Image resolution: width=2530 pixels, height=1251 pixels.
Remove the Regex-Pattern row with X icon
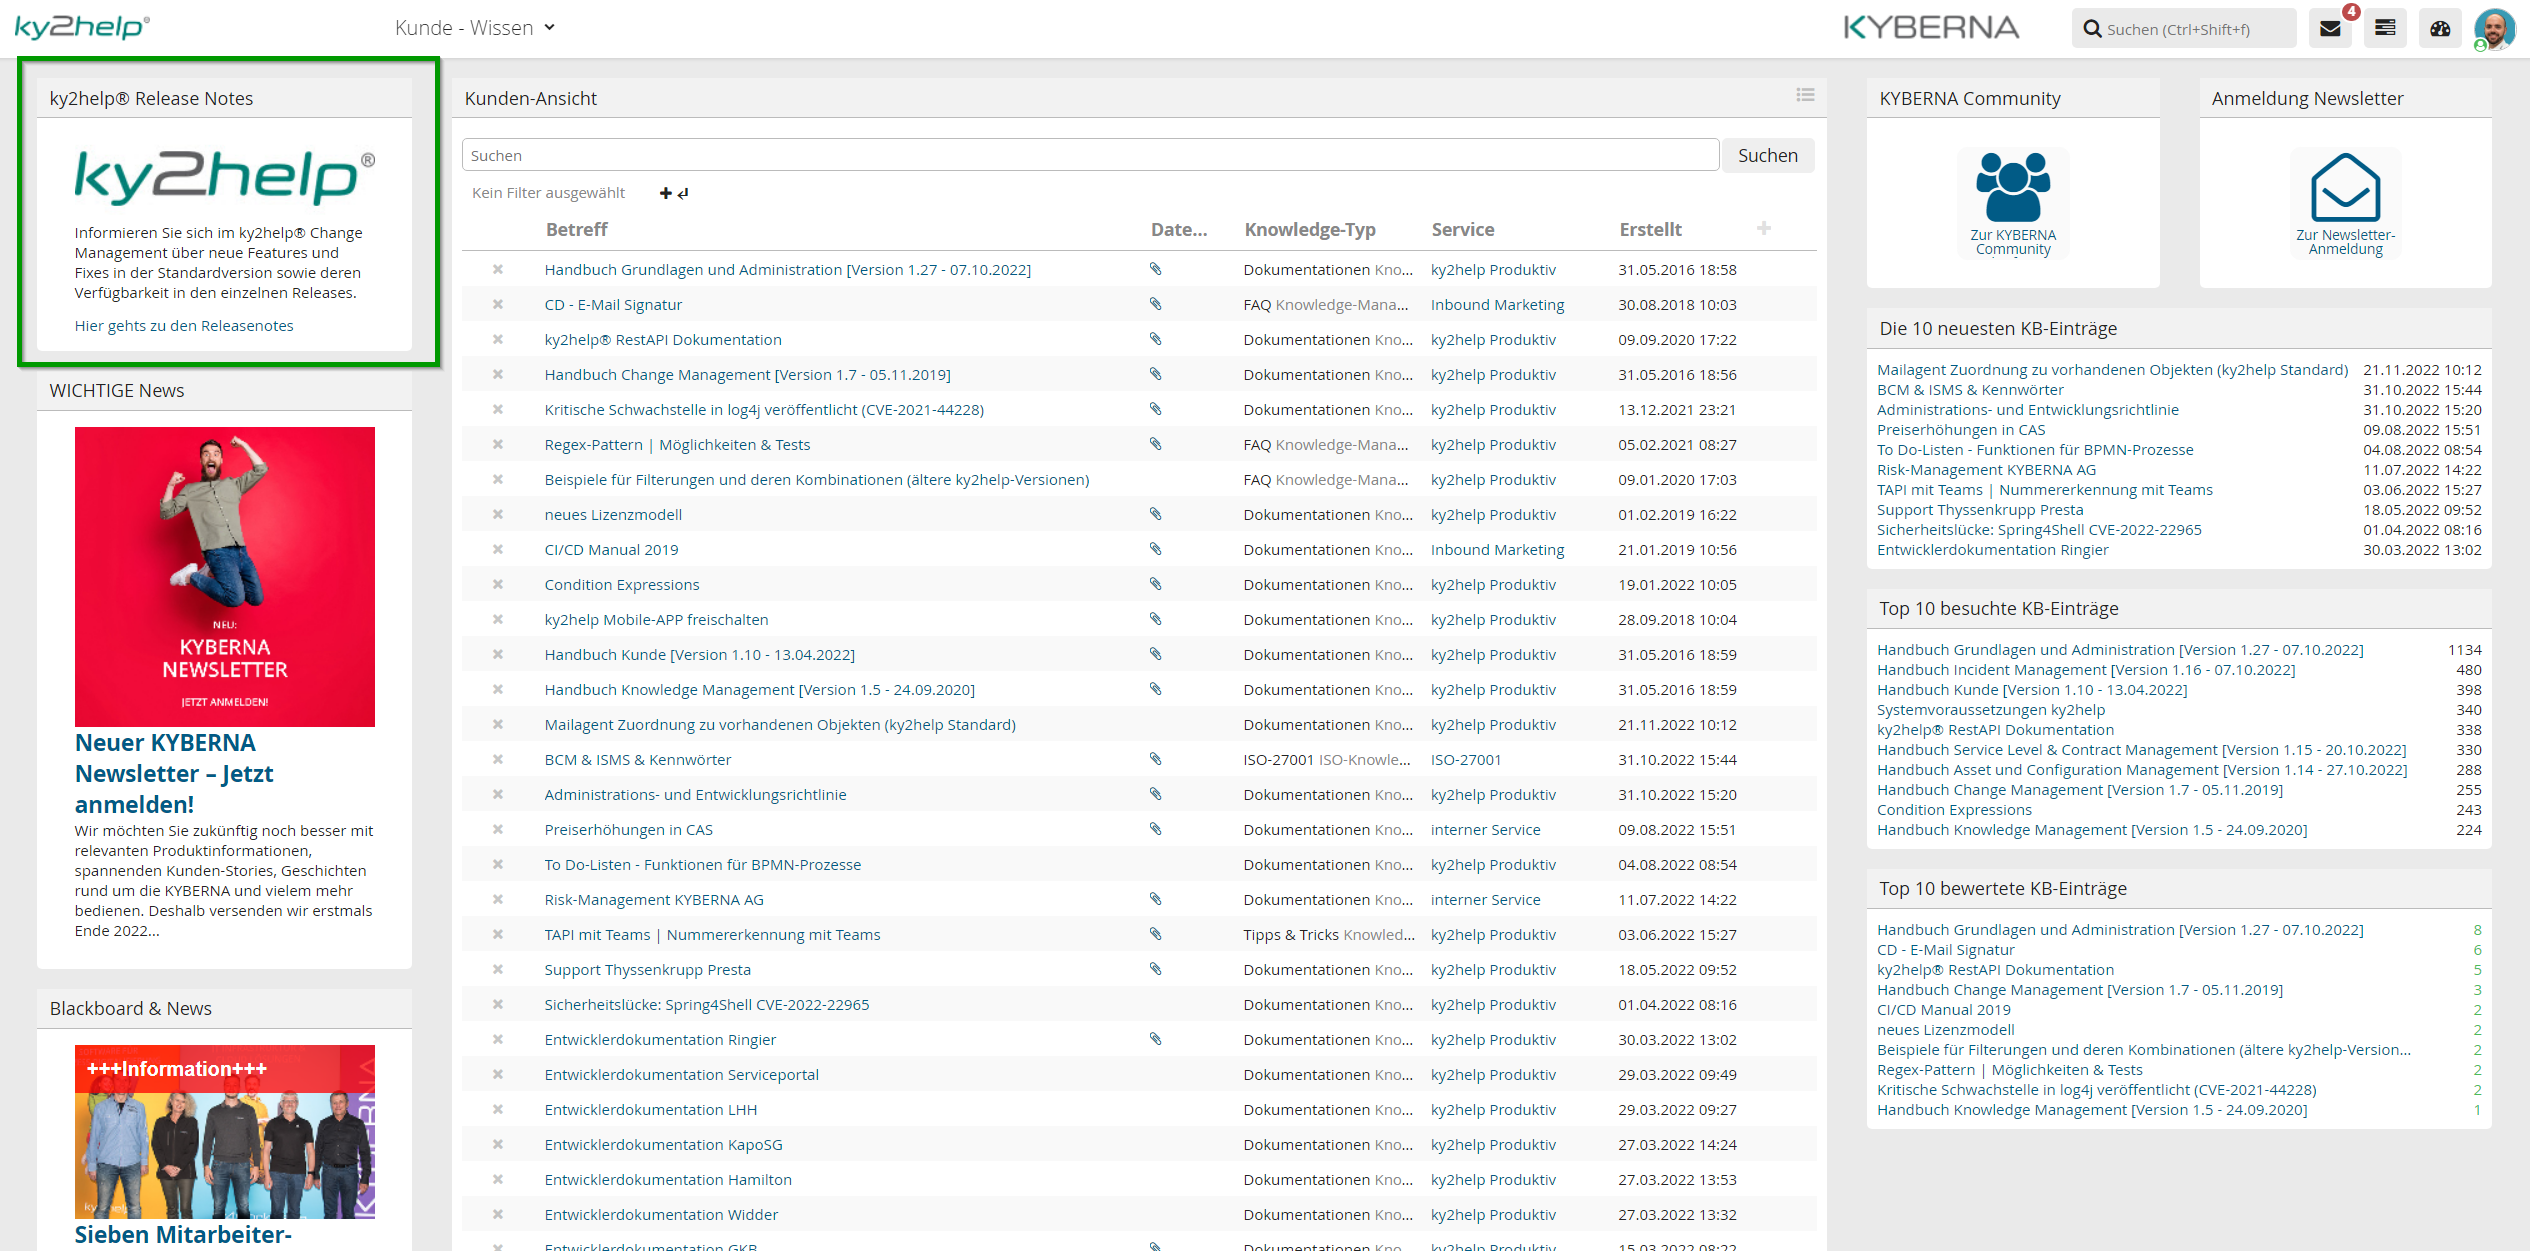click(x=497, y=444)
